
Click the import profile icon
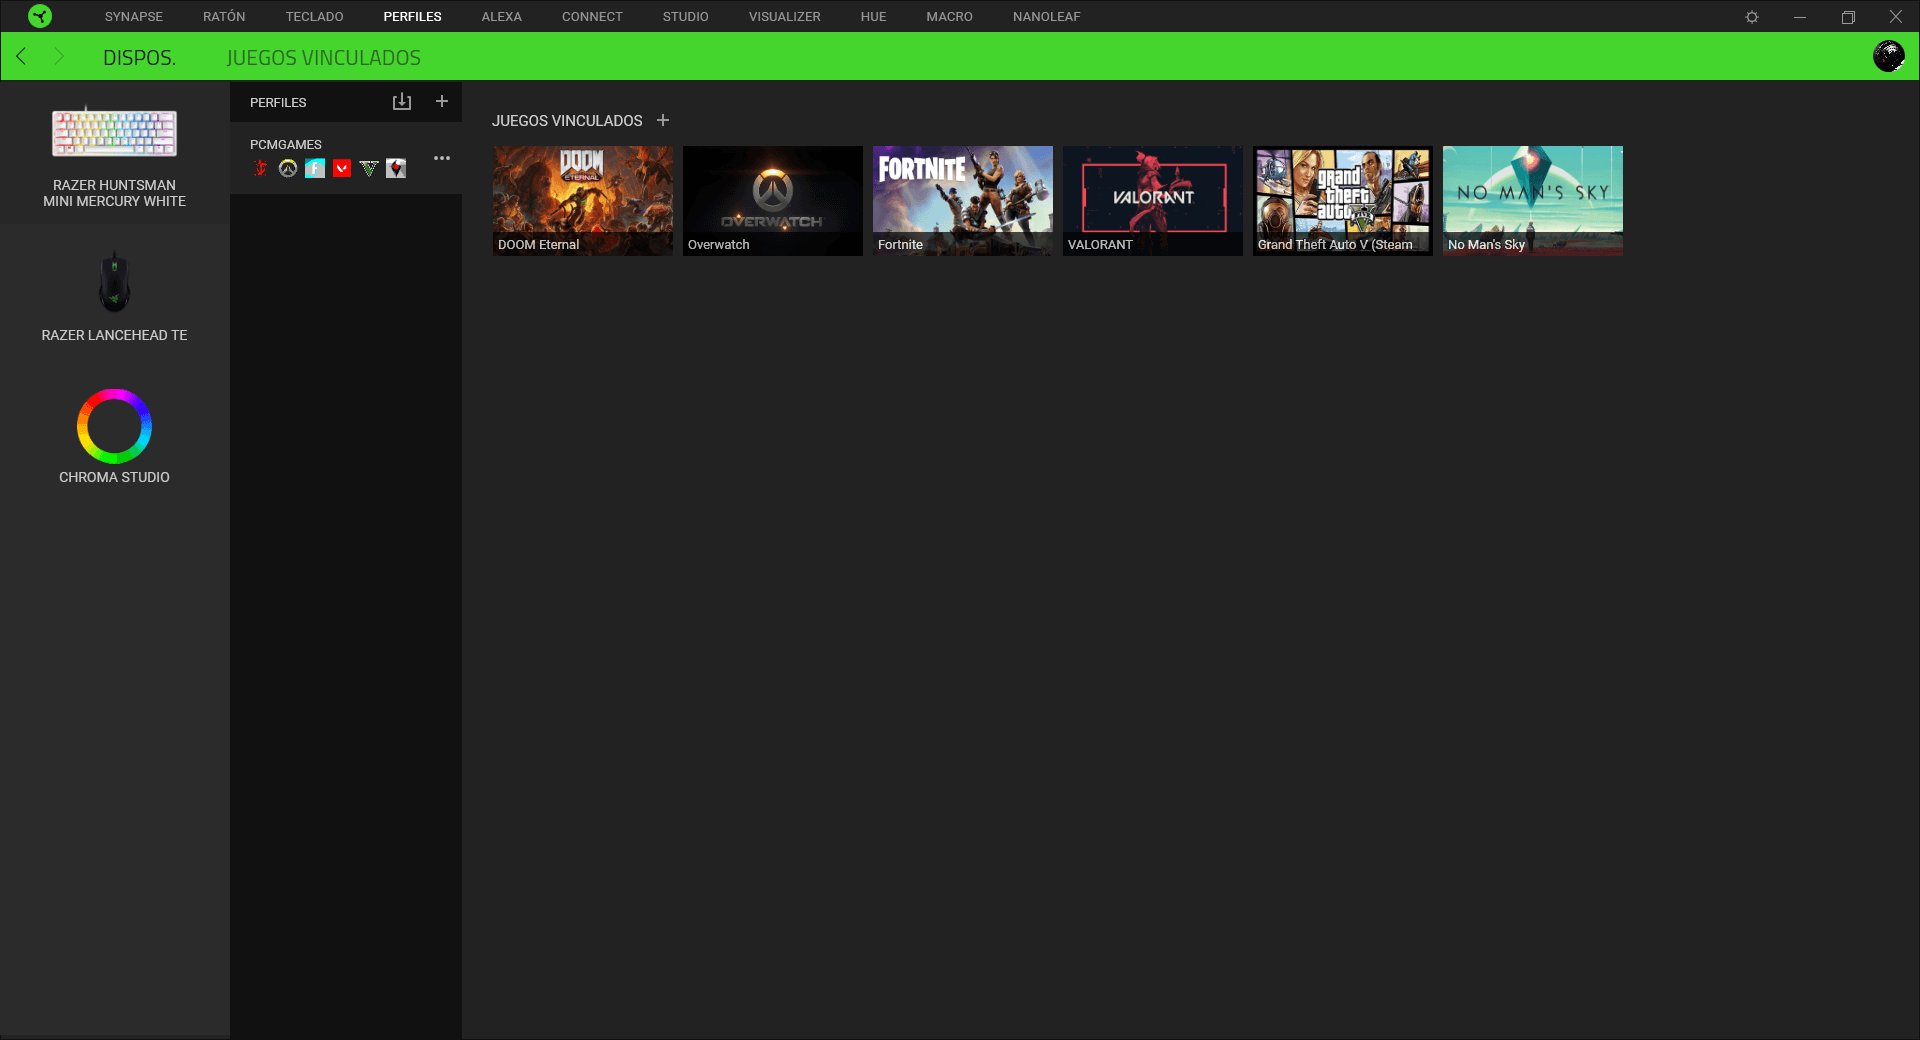pos(402,102)
